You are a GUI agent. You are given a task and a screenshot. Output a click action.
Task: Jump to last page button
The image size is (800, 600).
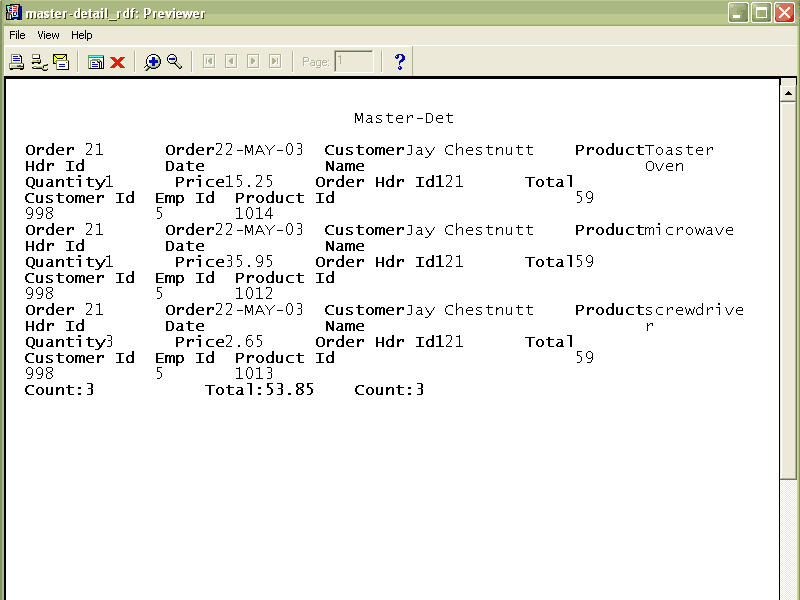[275, 62]
